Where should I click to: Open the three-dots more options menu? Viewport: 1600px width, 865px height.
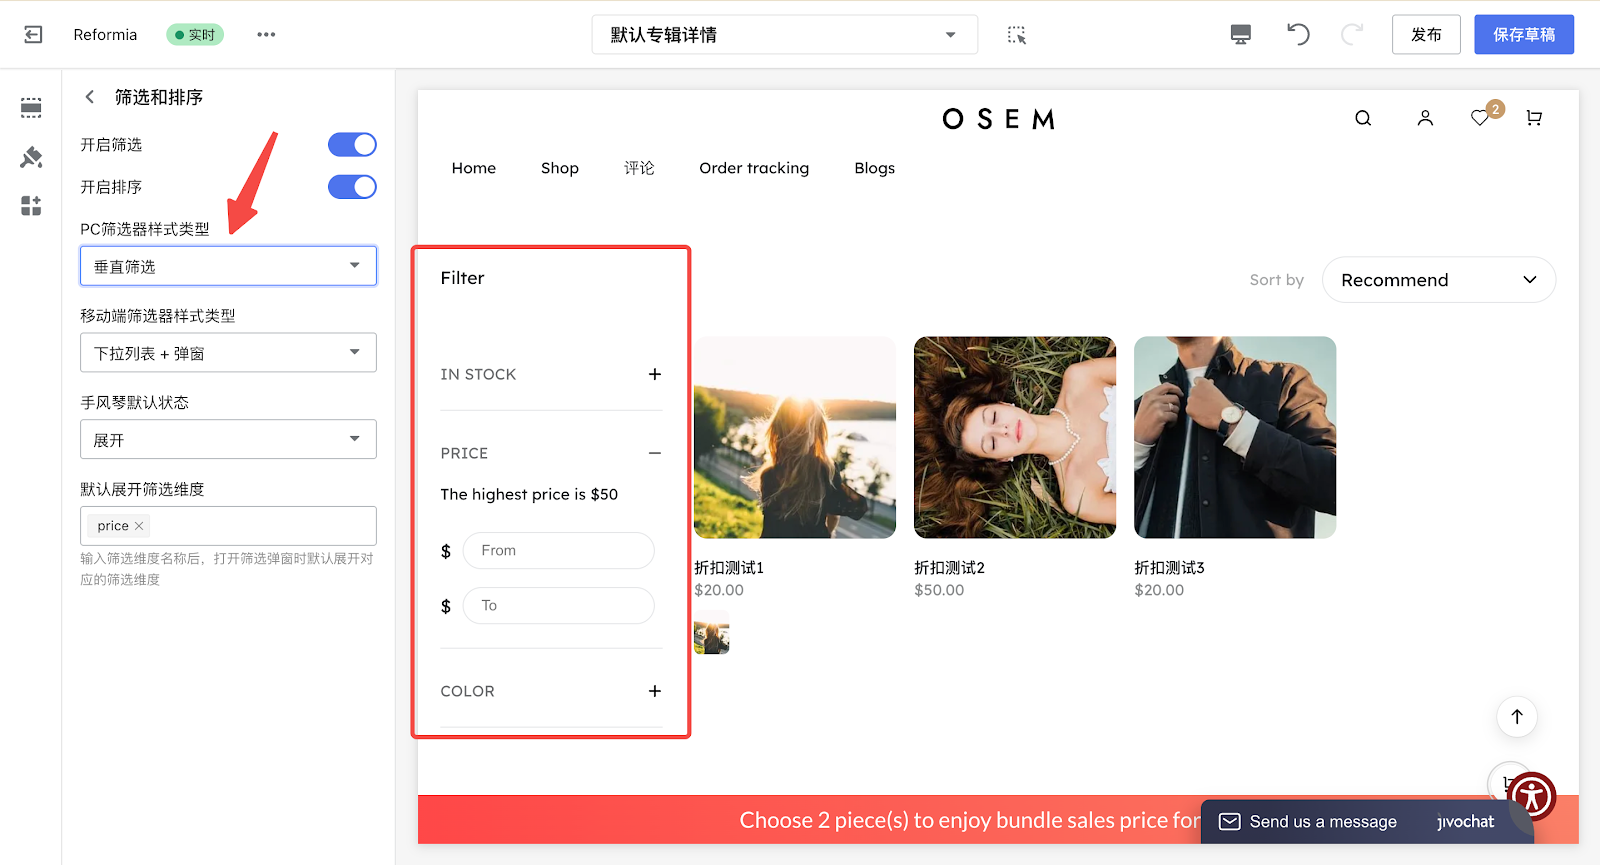[266, 35]
